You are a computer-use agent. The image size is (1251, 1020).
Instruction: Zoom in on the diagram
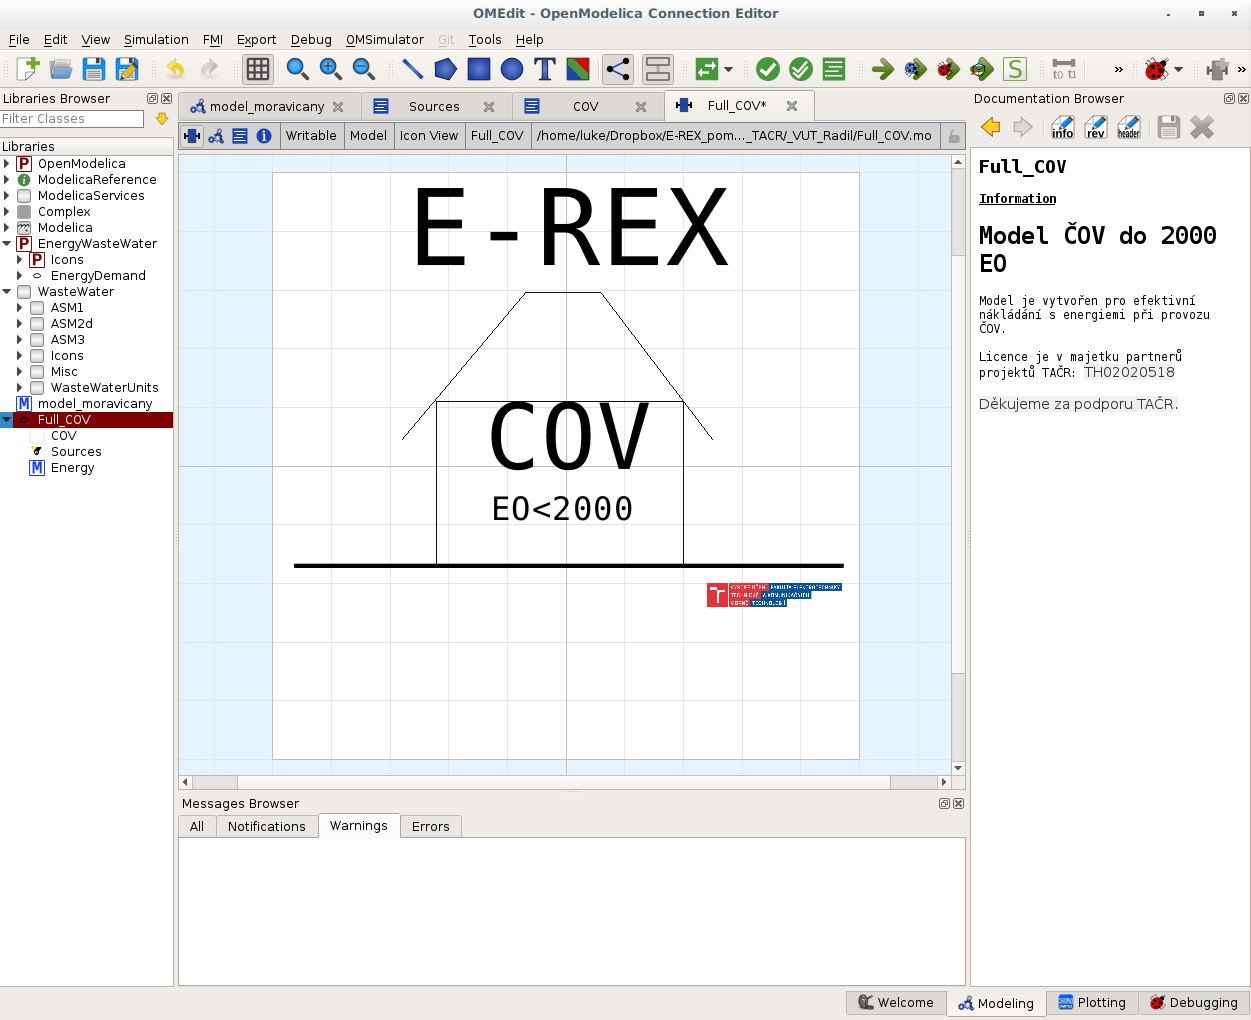click(x=330, y=69)
